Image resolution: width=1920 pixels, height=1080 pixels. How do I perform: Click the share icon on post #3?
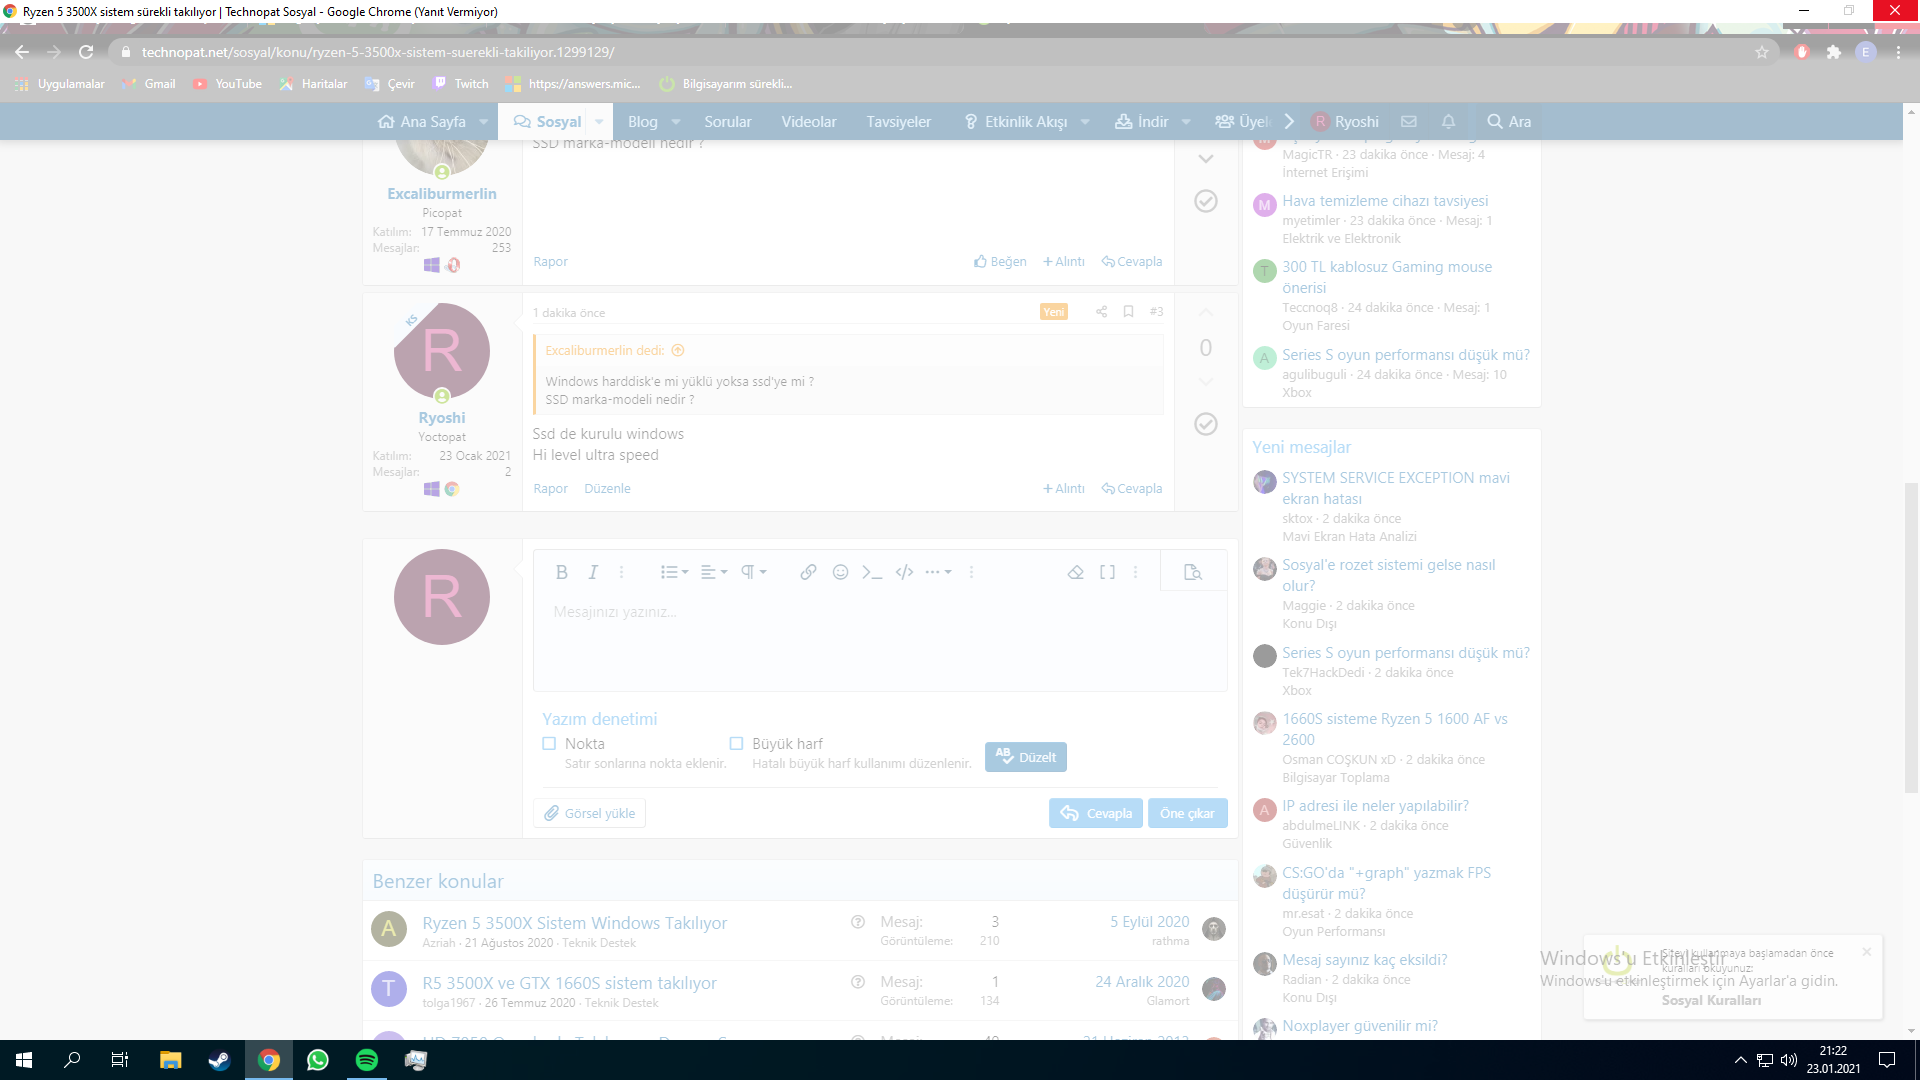1101,312
